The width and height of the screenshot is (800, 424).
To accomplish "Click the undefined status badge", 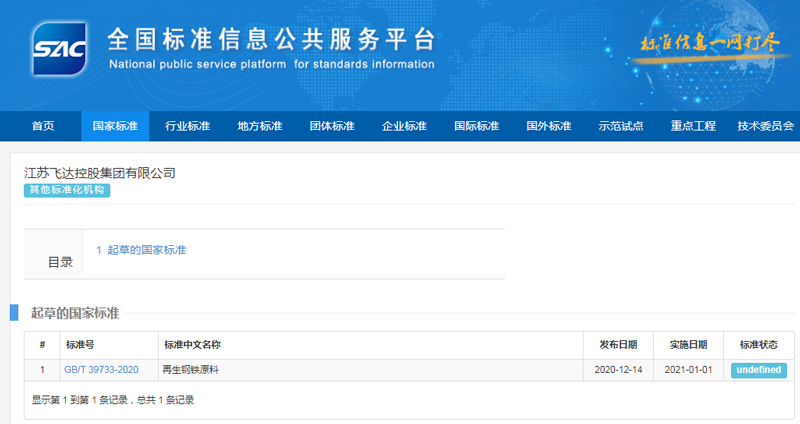I will 759,370.
